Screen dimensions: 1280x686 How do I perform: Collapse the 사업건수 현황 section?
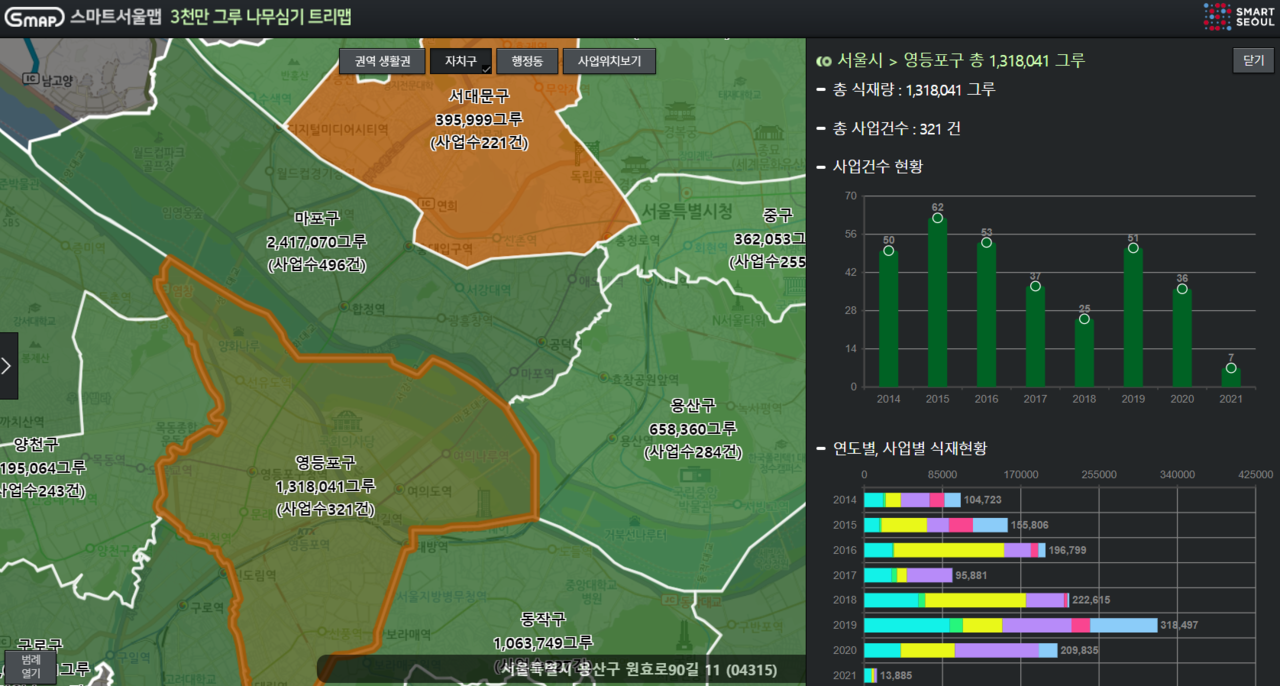click(818, 166)
